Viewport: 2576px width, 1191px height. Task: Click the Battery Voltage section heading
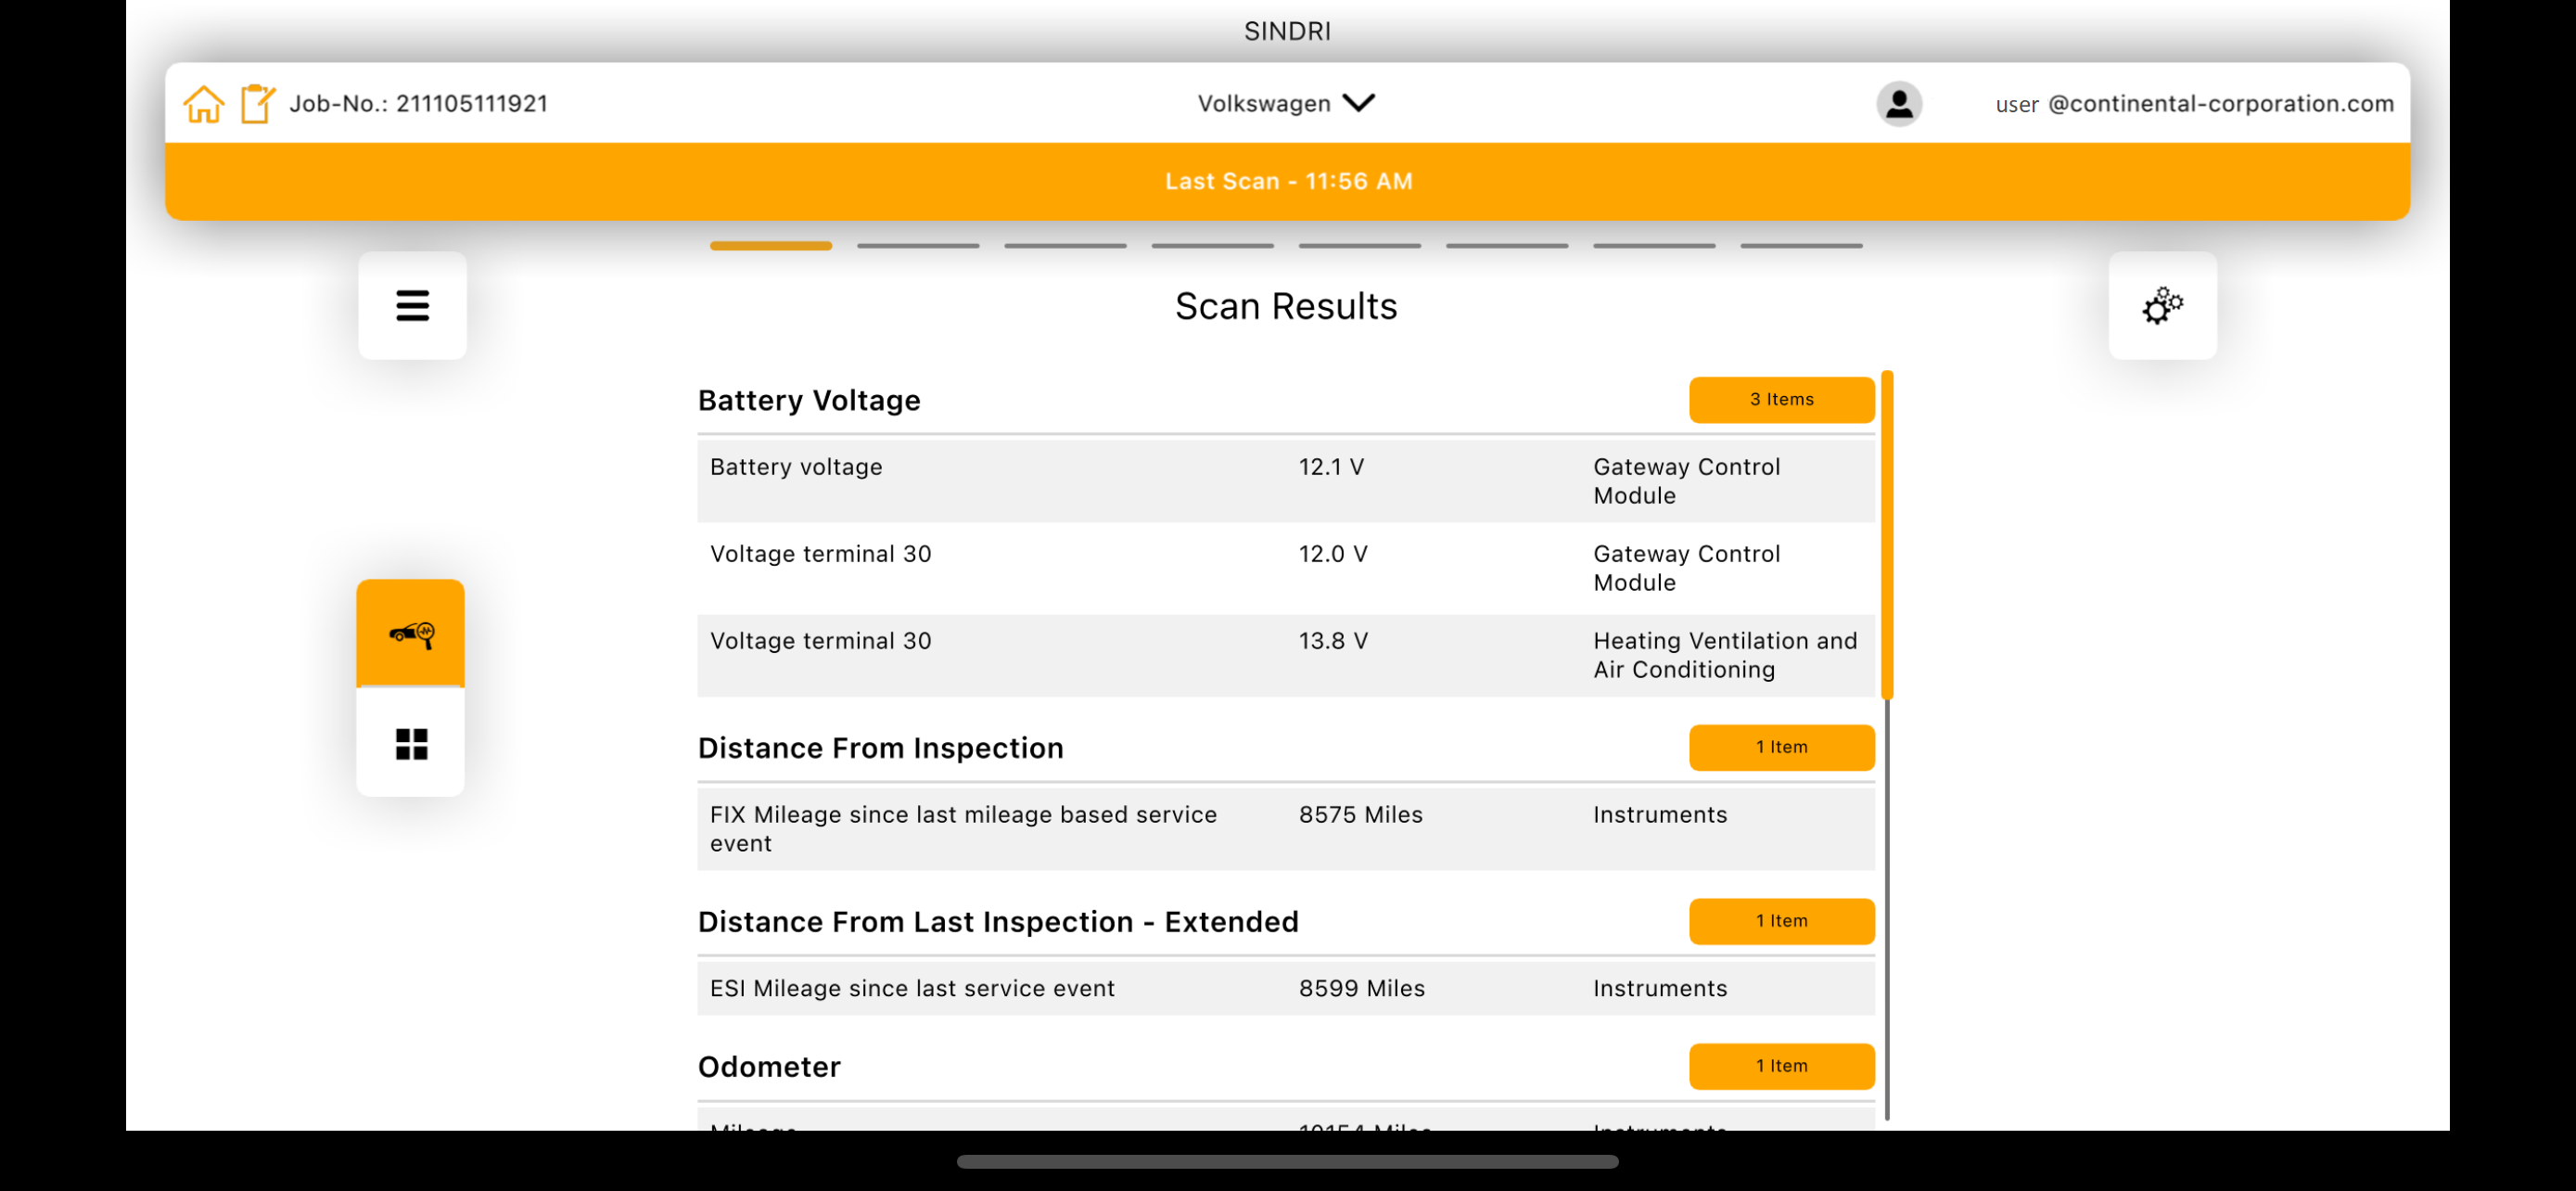pos(809,401)
